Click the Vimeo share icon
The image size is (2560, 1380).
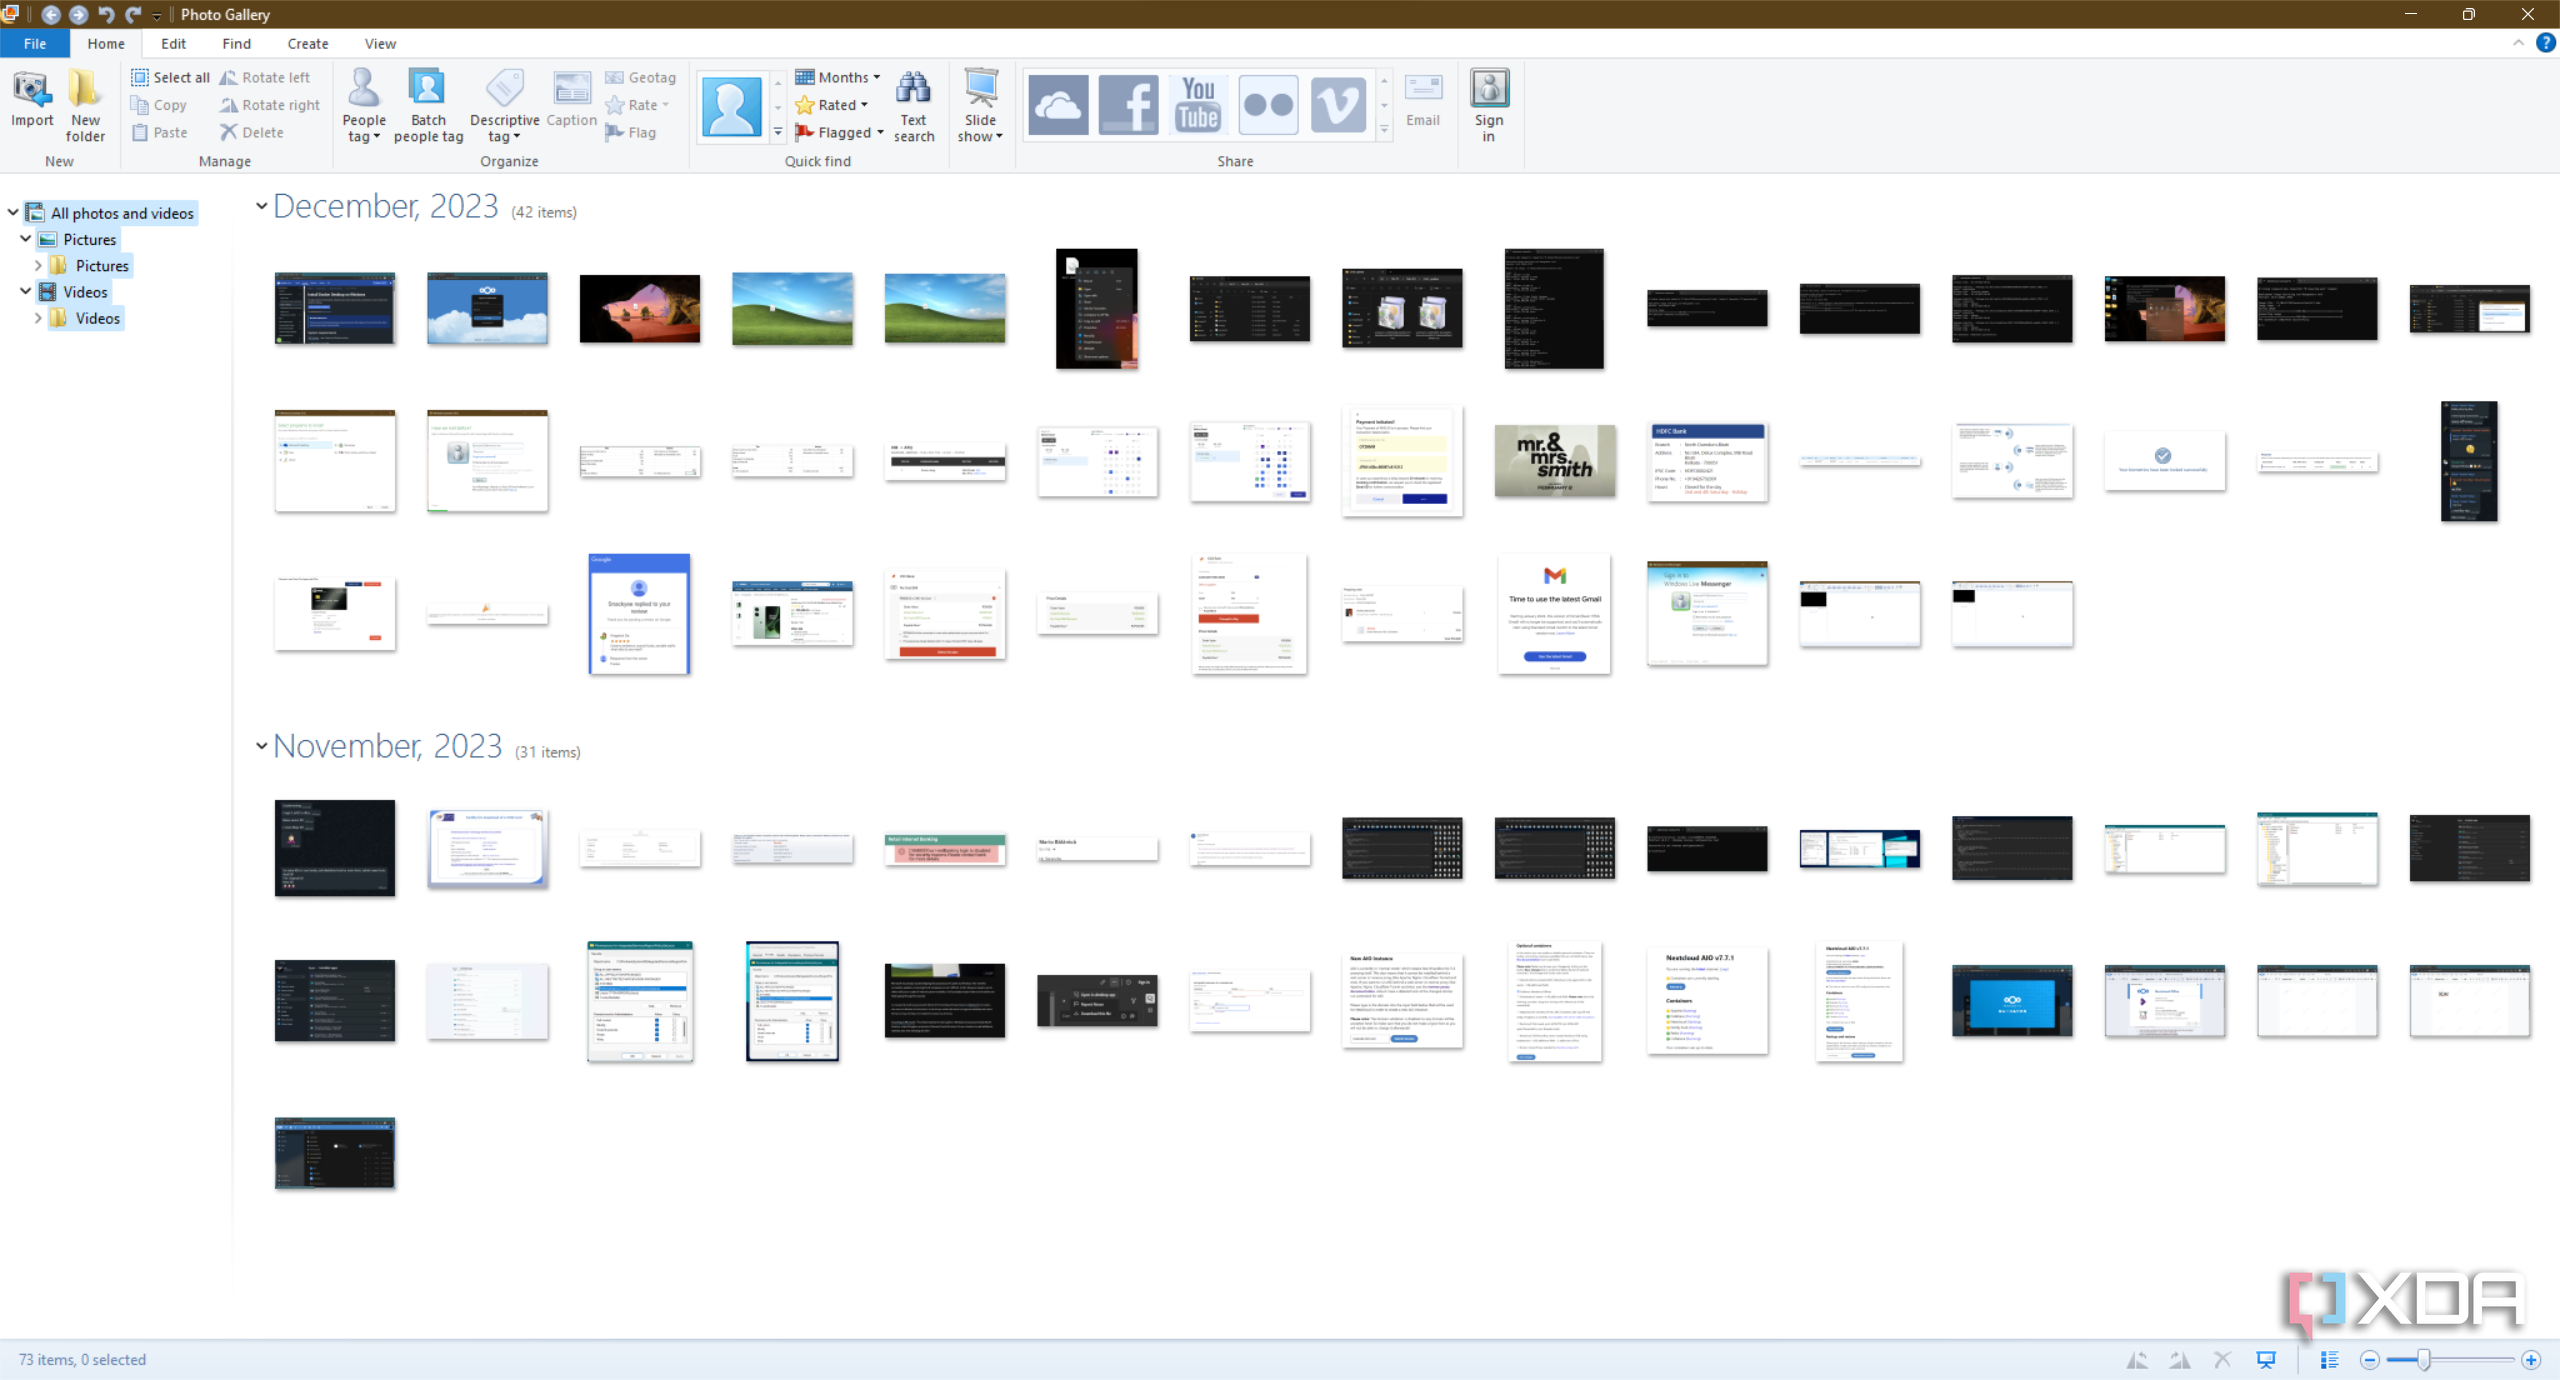point(1338,104)
